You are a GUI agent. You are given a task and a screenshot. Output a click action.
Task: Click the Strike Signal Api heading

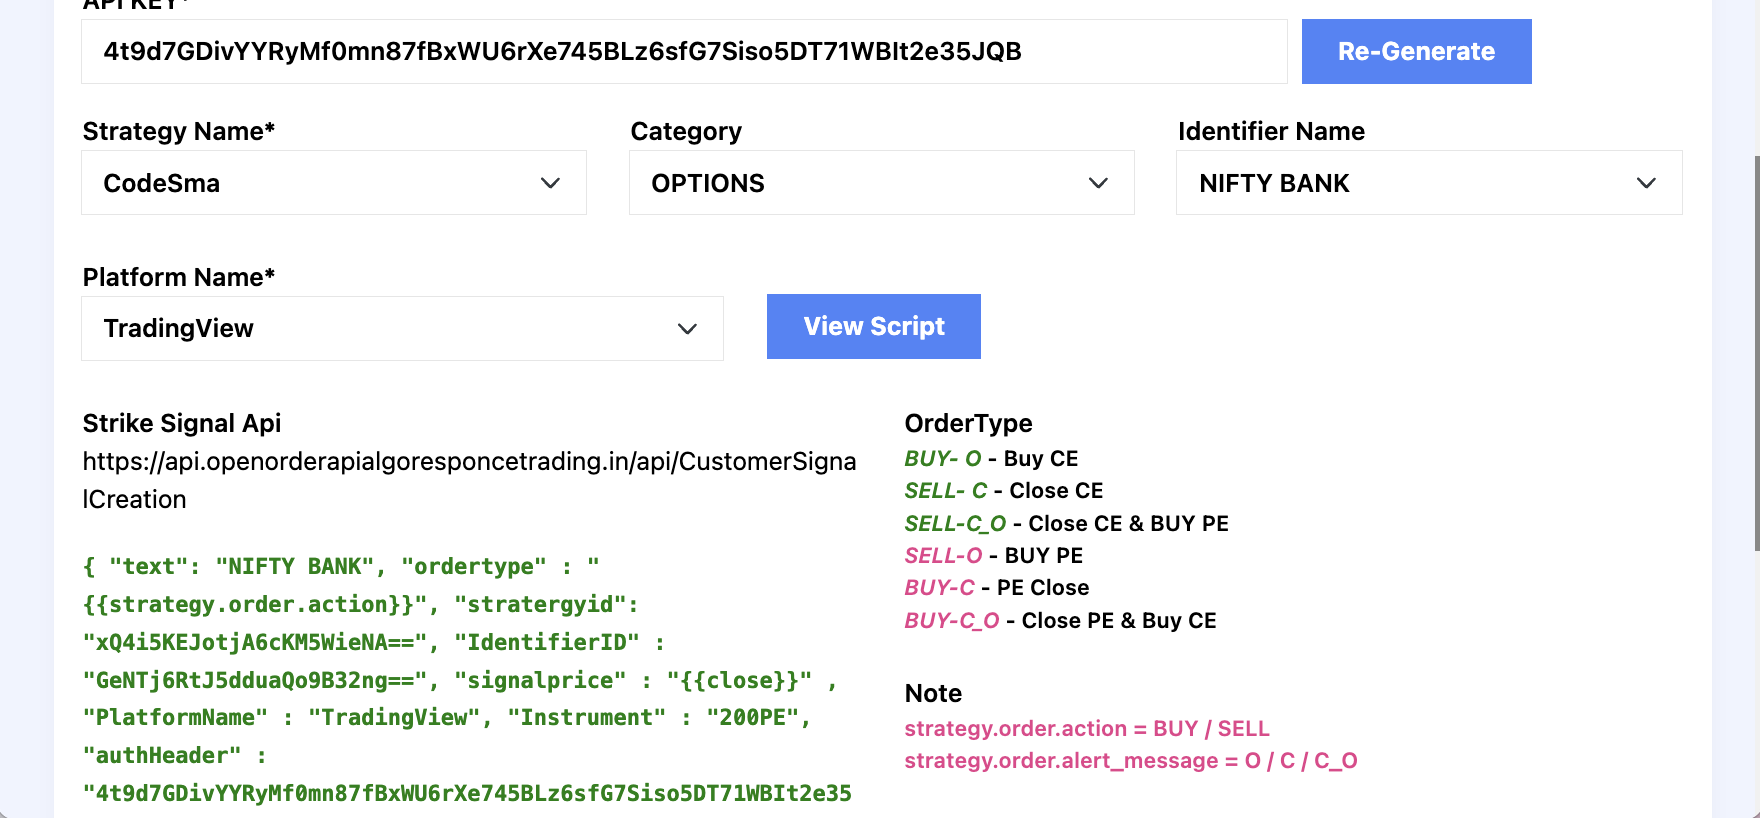182,424
